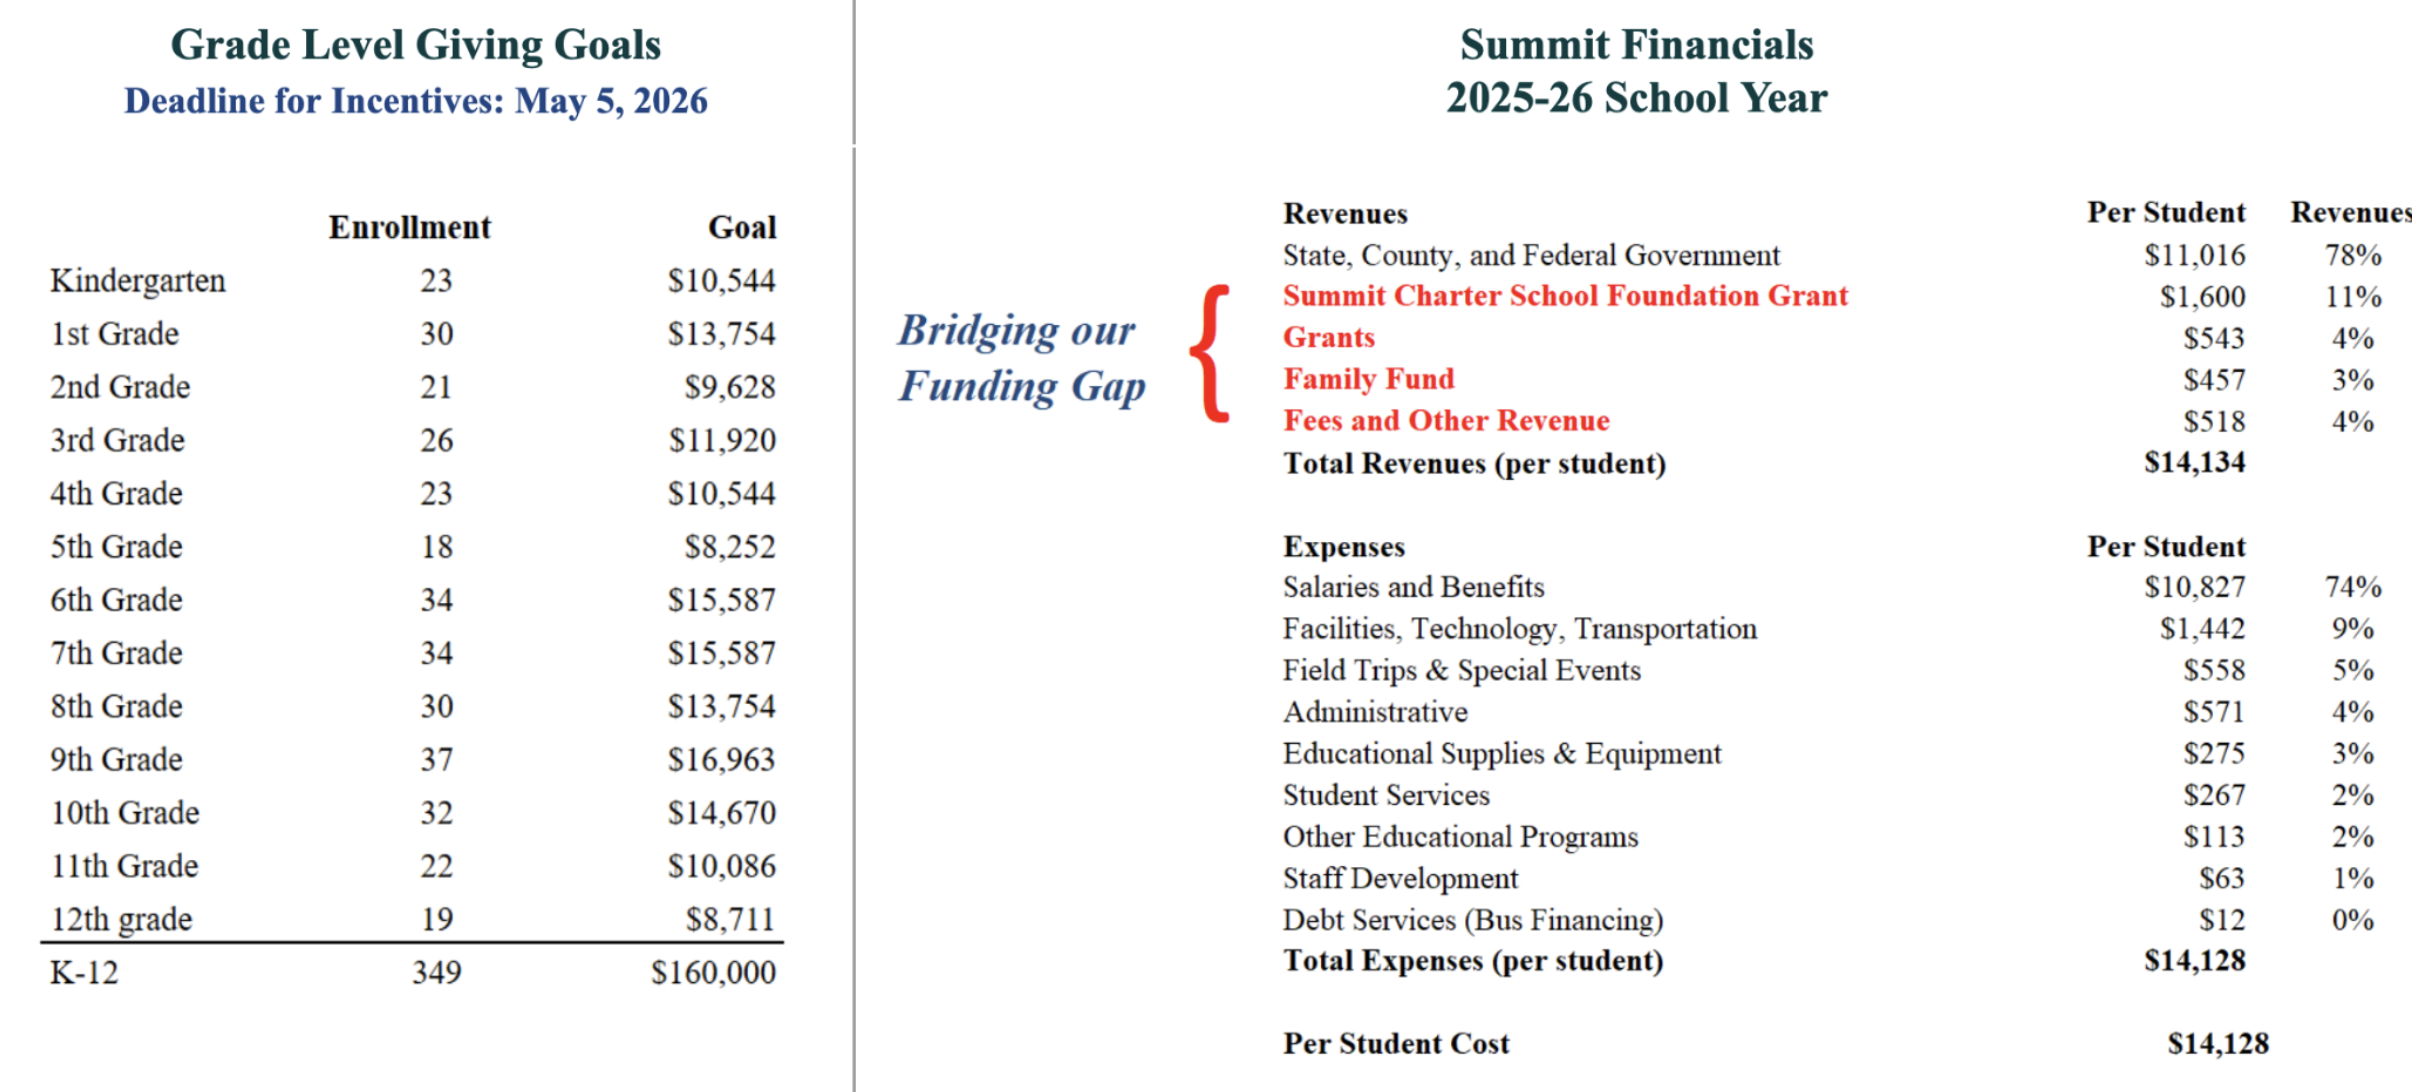Select the red "Grants" revenue label
The width and height of the screenshot is (2420, 1092).
[1329, 338]
